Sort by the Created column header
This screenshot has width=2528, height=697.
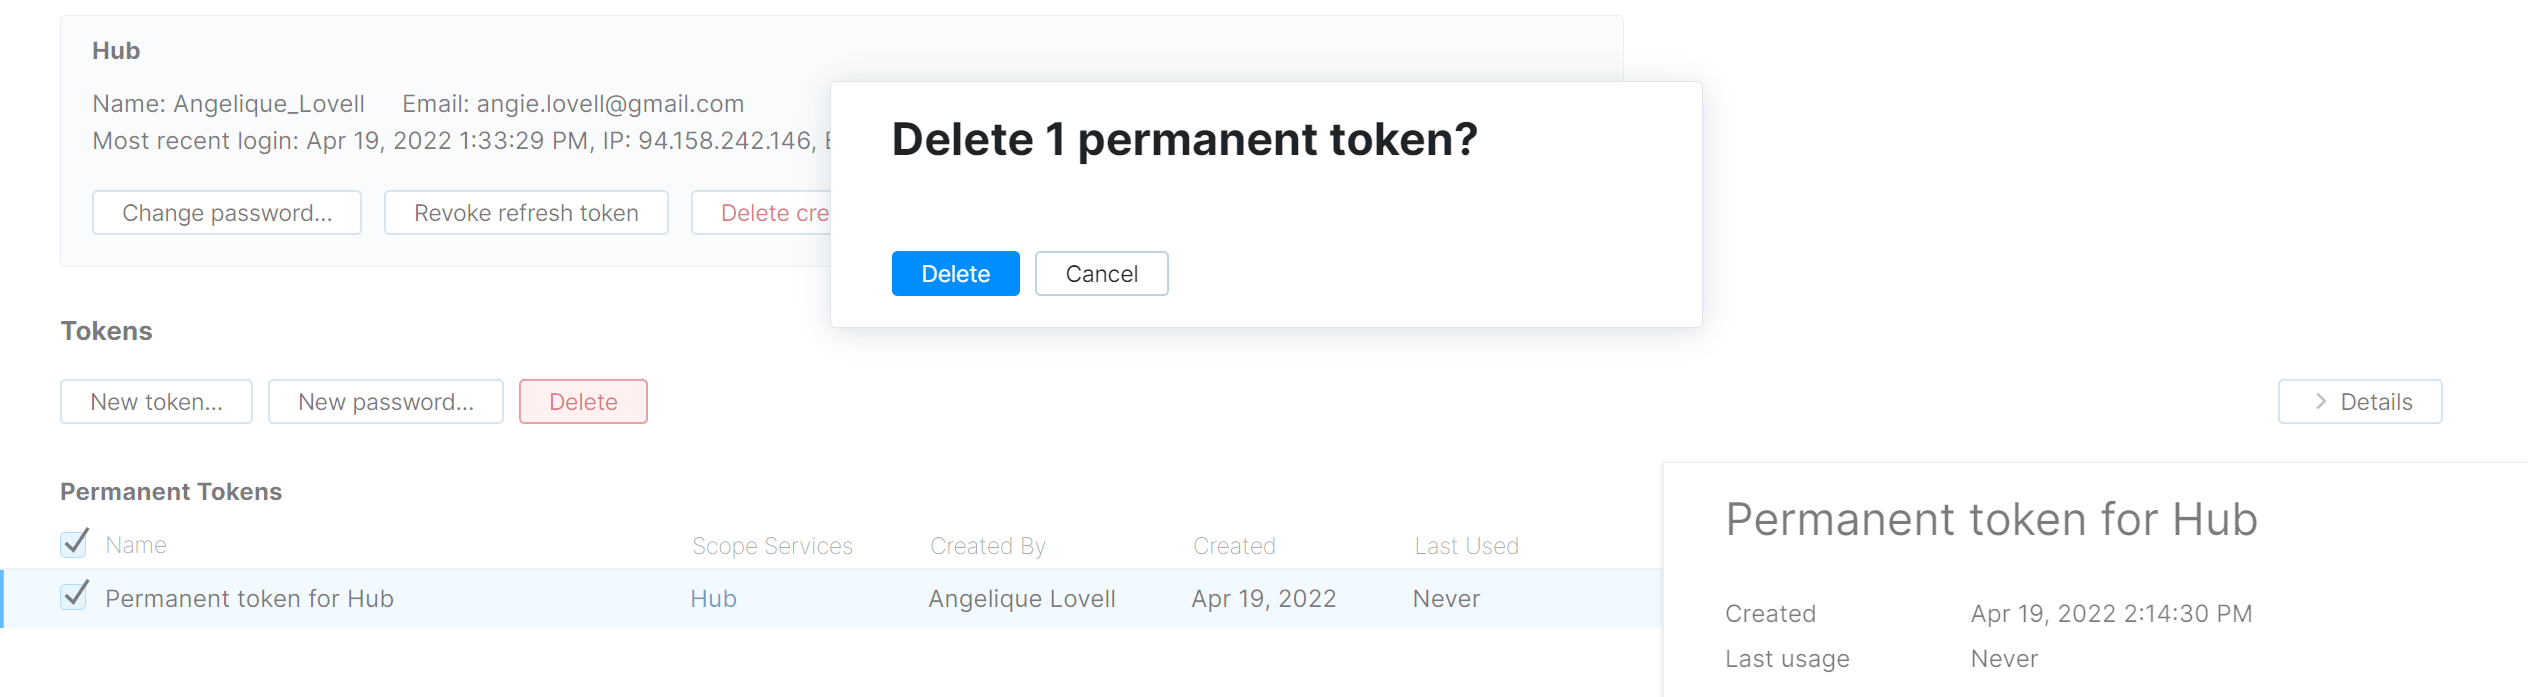pyautogui.click(x=1234, y=546)
